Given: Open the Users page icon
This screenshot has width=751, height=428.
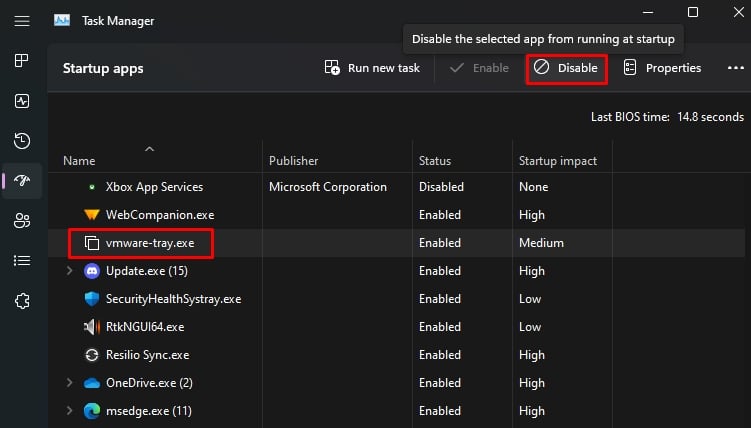Looking at the screenshot, I should 21,221.
